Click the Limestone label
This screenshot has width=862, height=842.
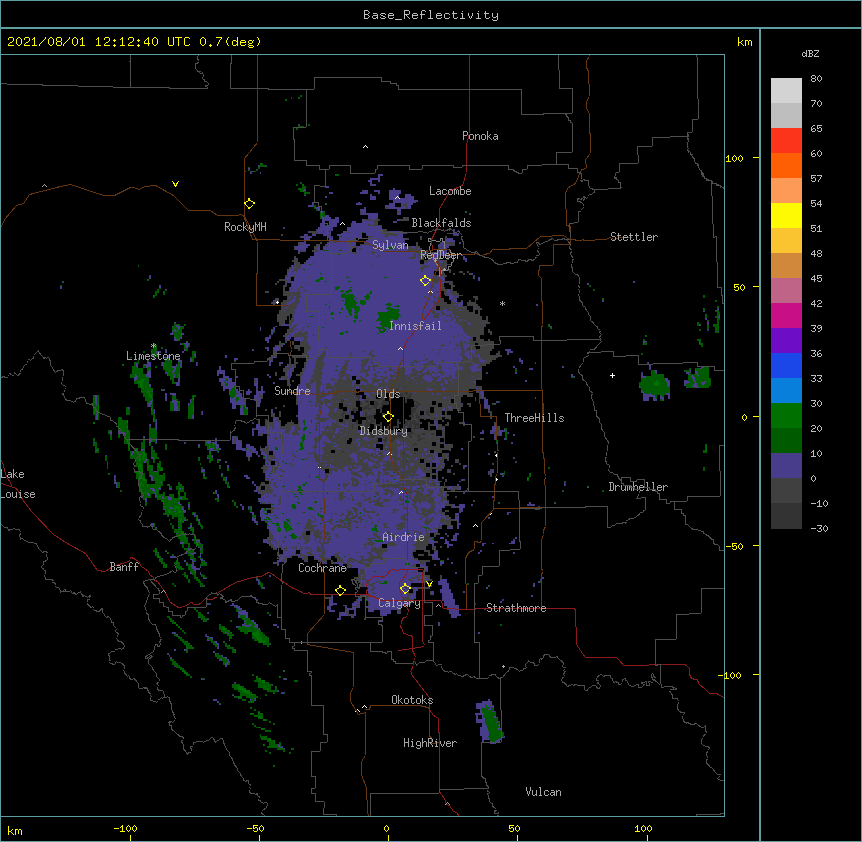[x=153, y=356]
